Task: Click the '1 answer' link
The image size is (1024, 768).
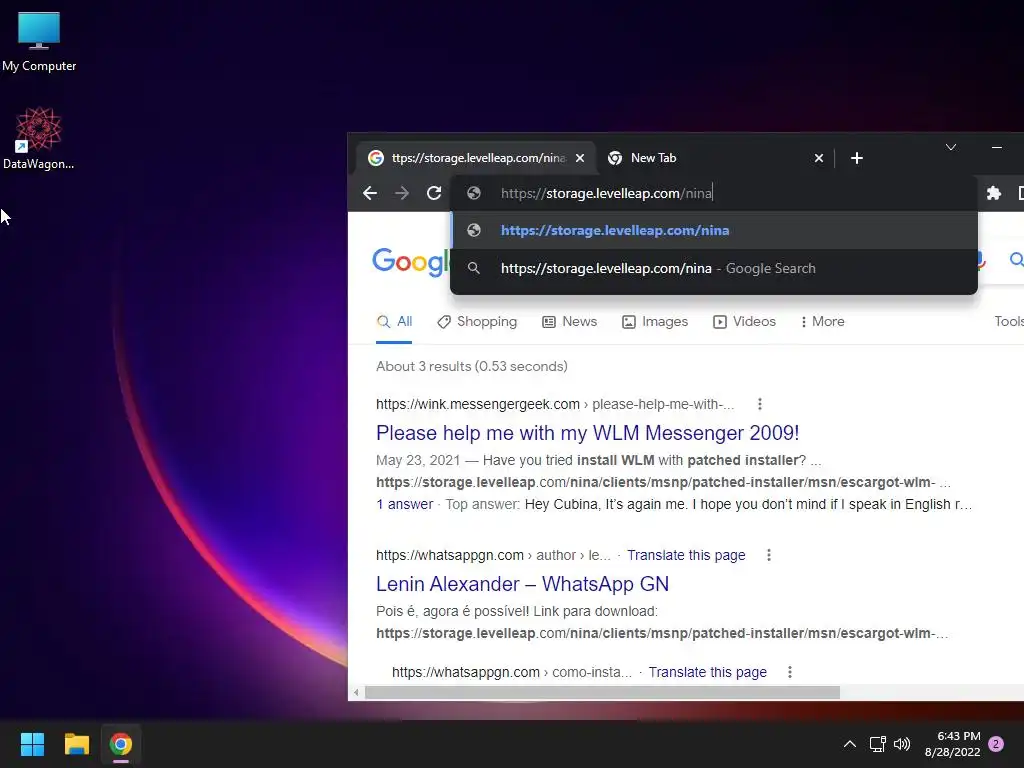Action: (x=405, y=504)
